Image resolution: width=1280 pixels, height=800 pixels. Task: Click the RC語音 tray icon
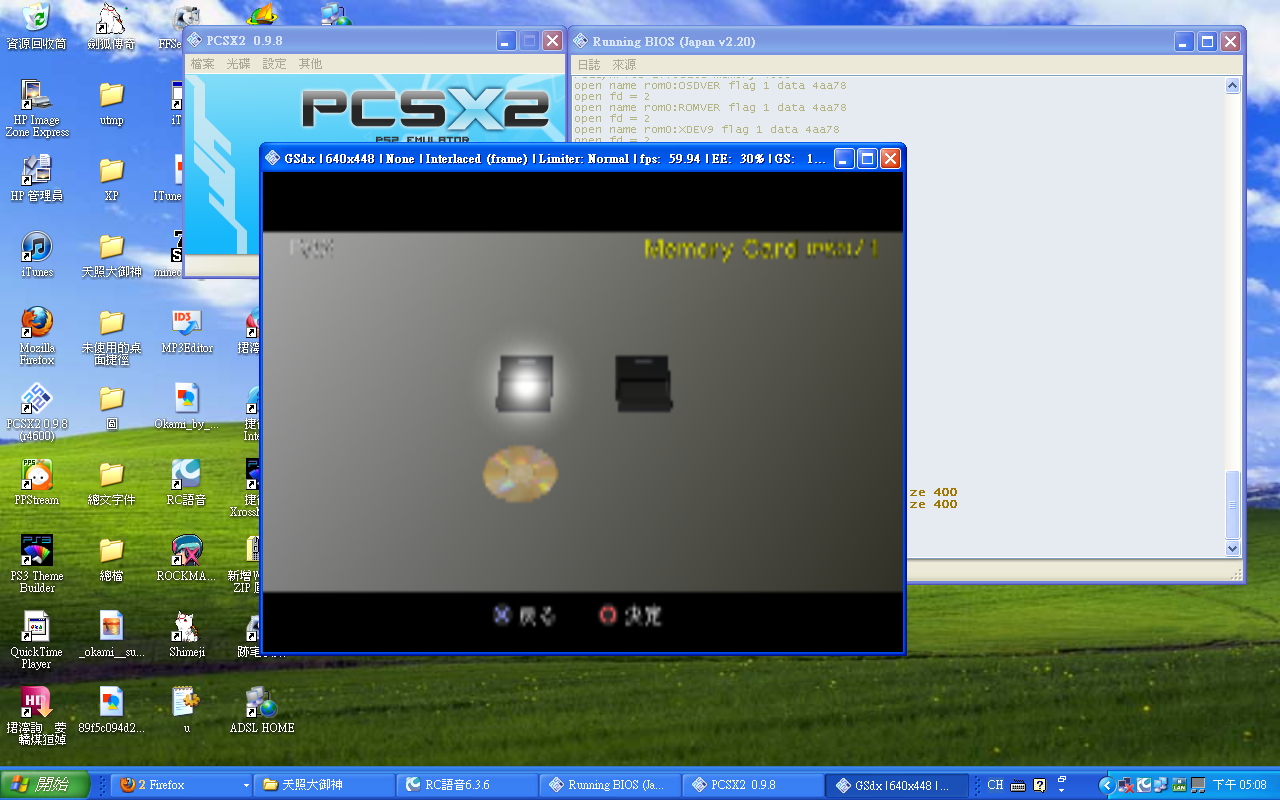click(x=1143, y=785)
